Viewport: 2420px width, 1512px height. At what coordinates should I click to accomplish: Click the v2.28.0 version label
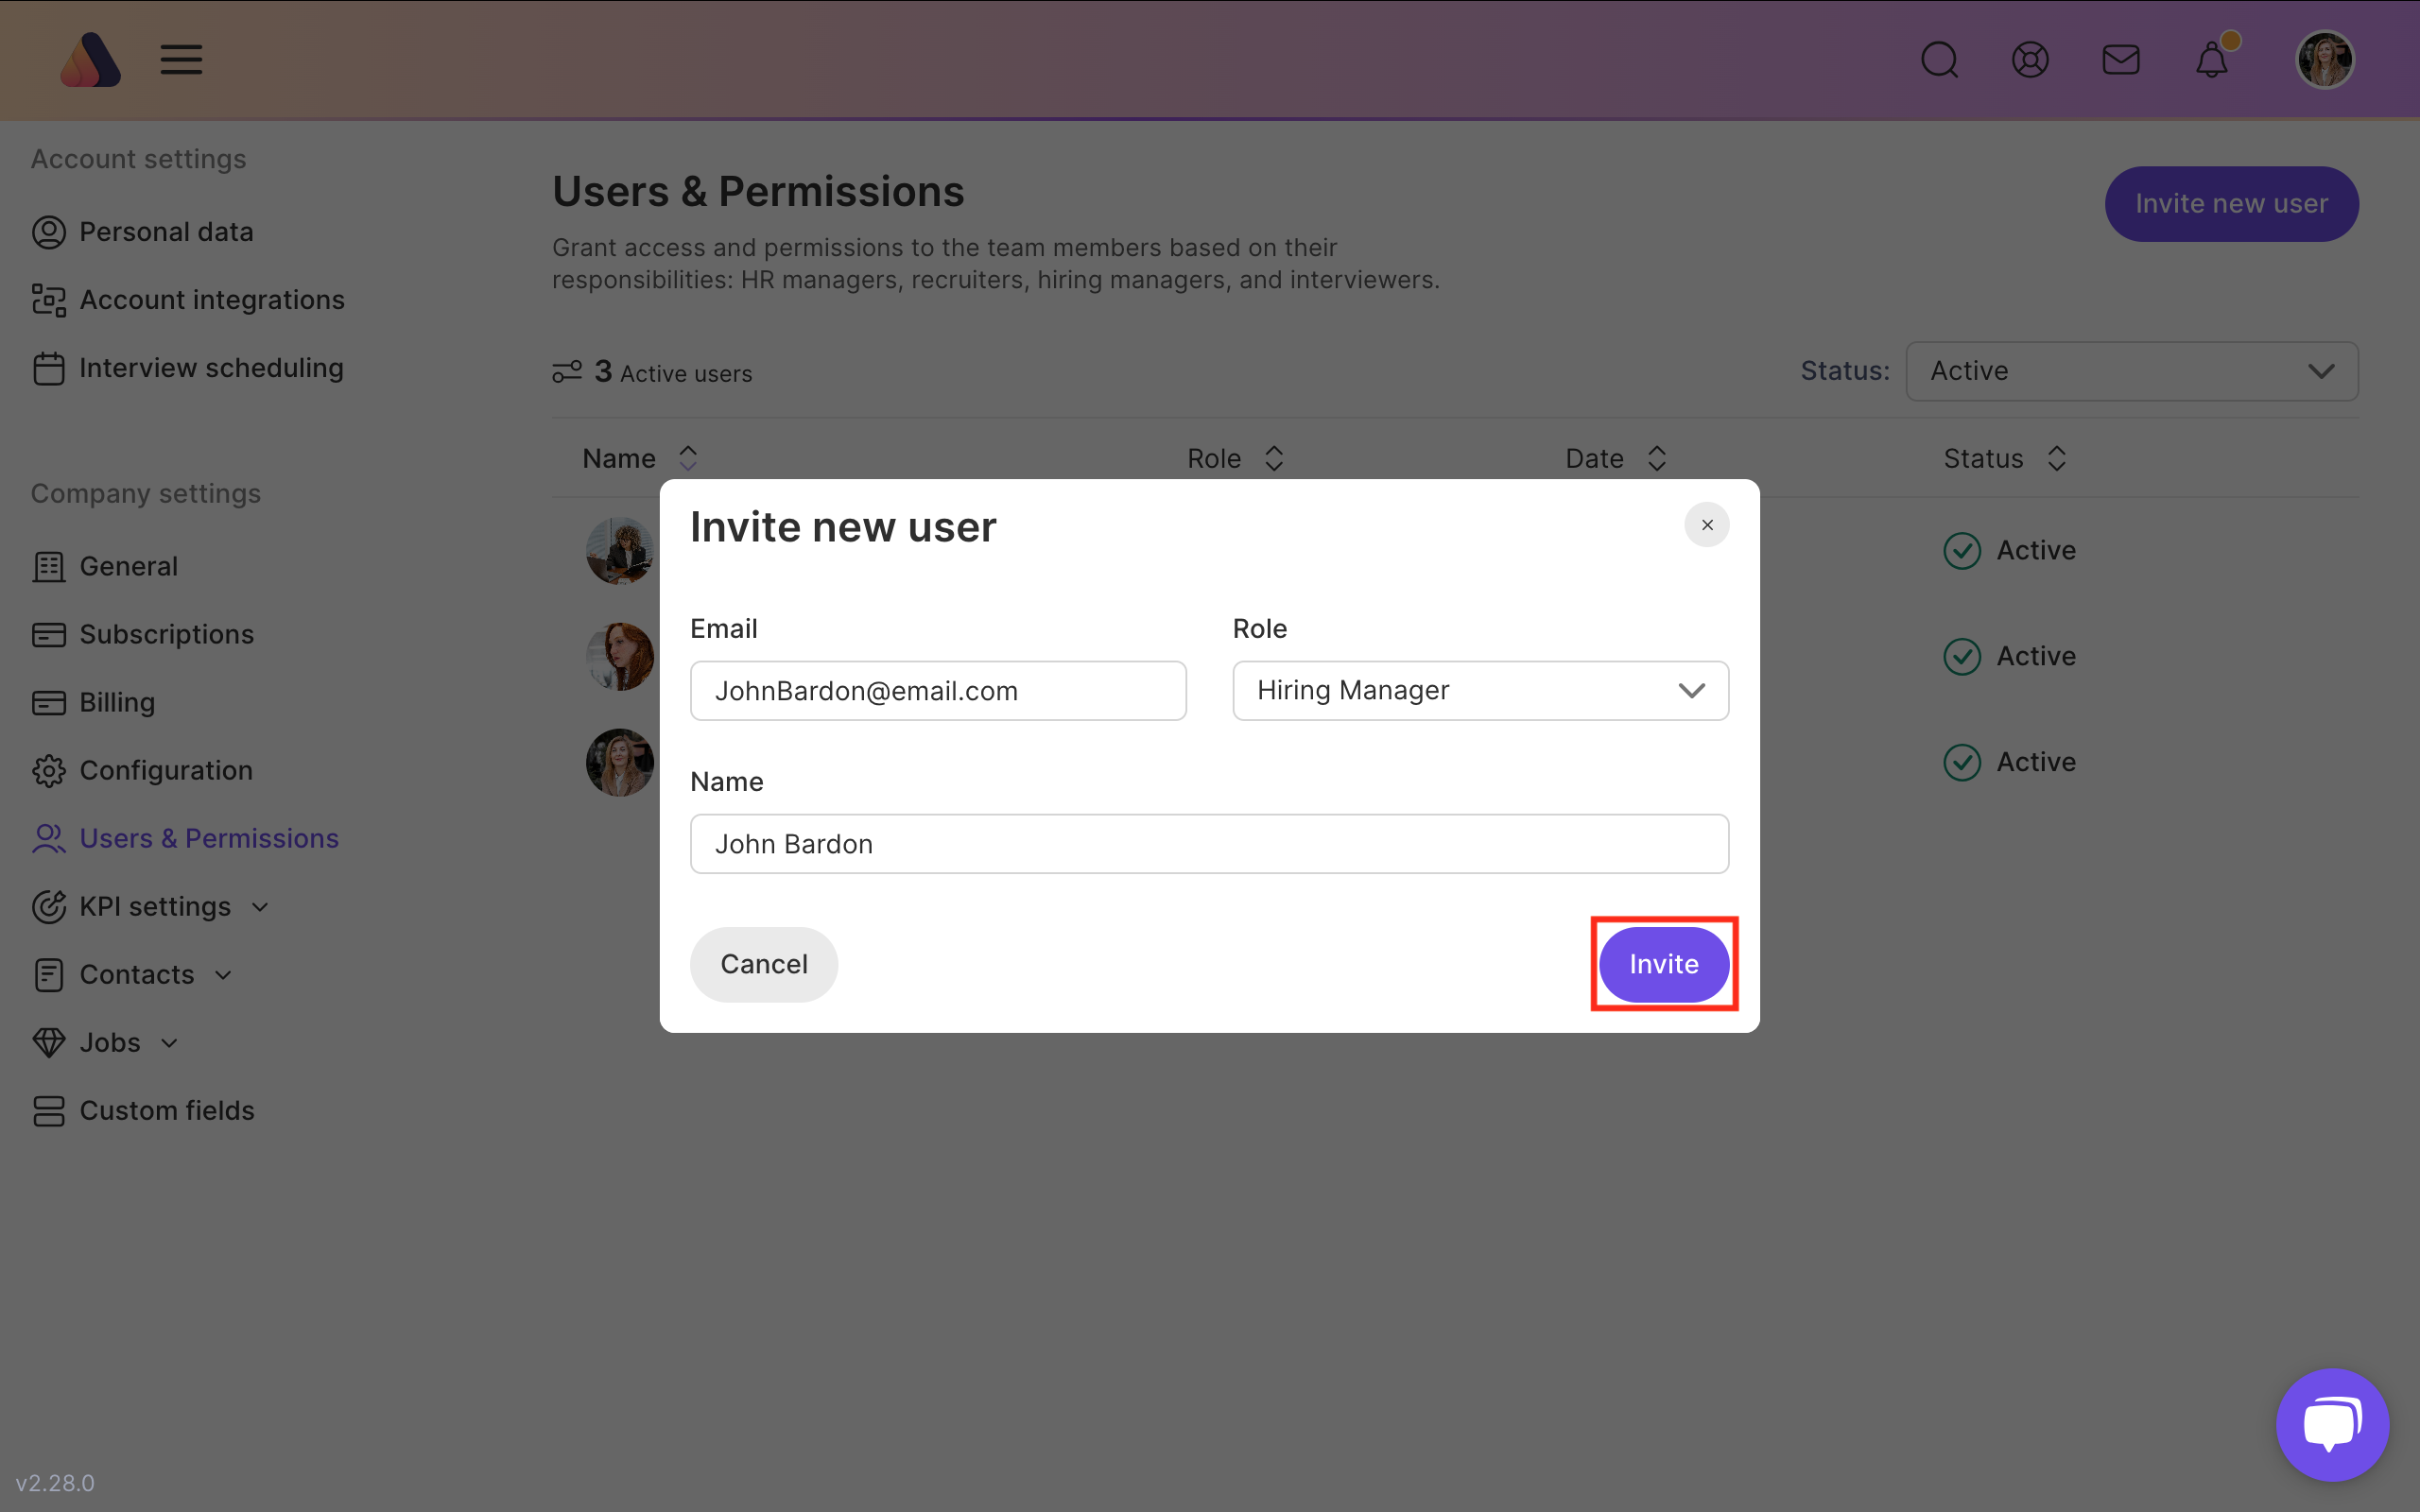point(55,1483)
